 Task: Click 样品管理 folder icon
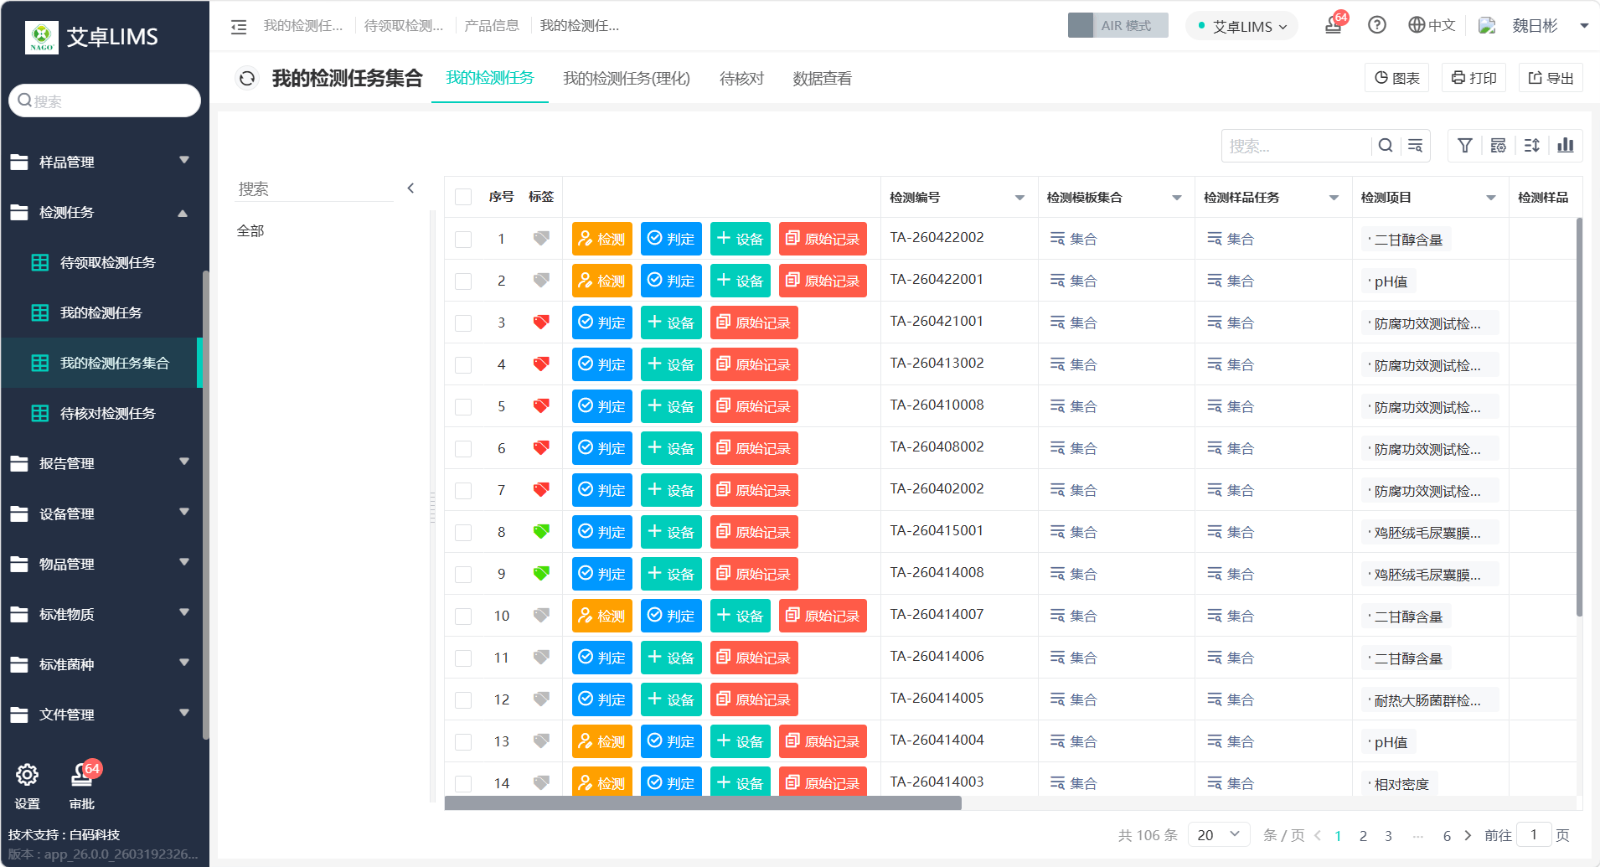pyautogui.click(x=19, y=162)
